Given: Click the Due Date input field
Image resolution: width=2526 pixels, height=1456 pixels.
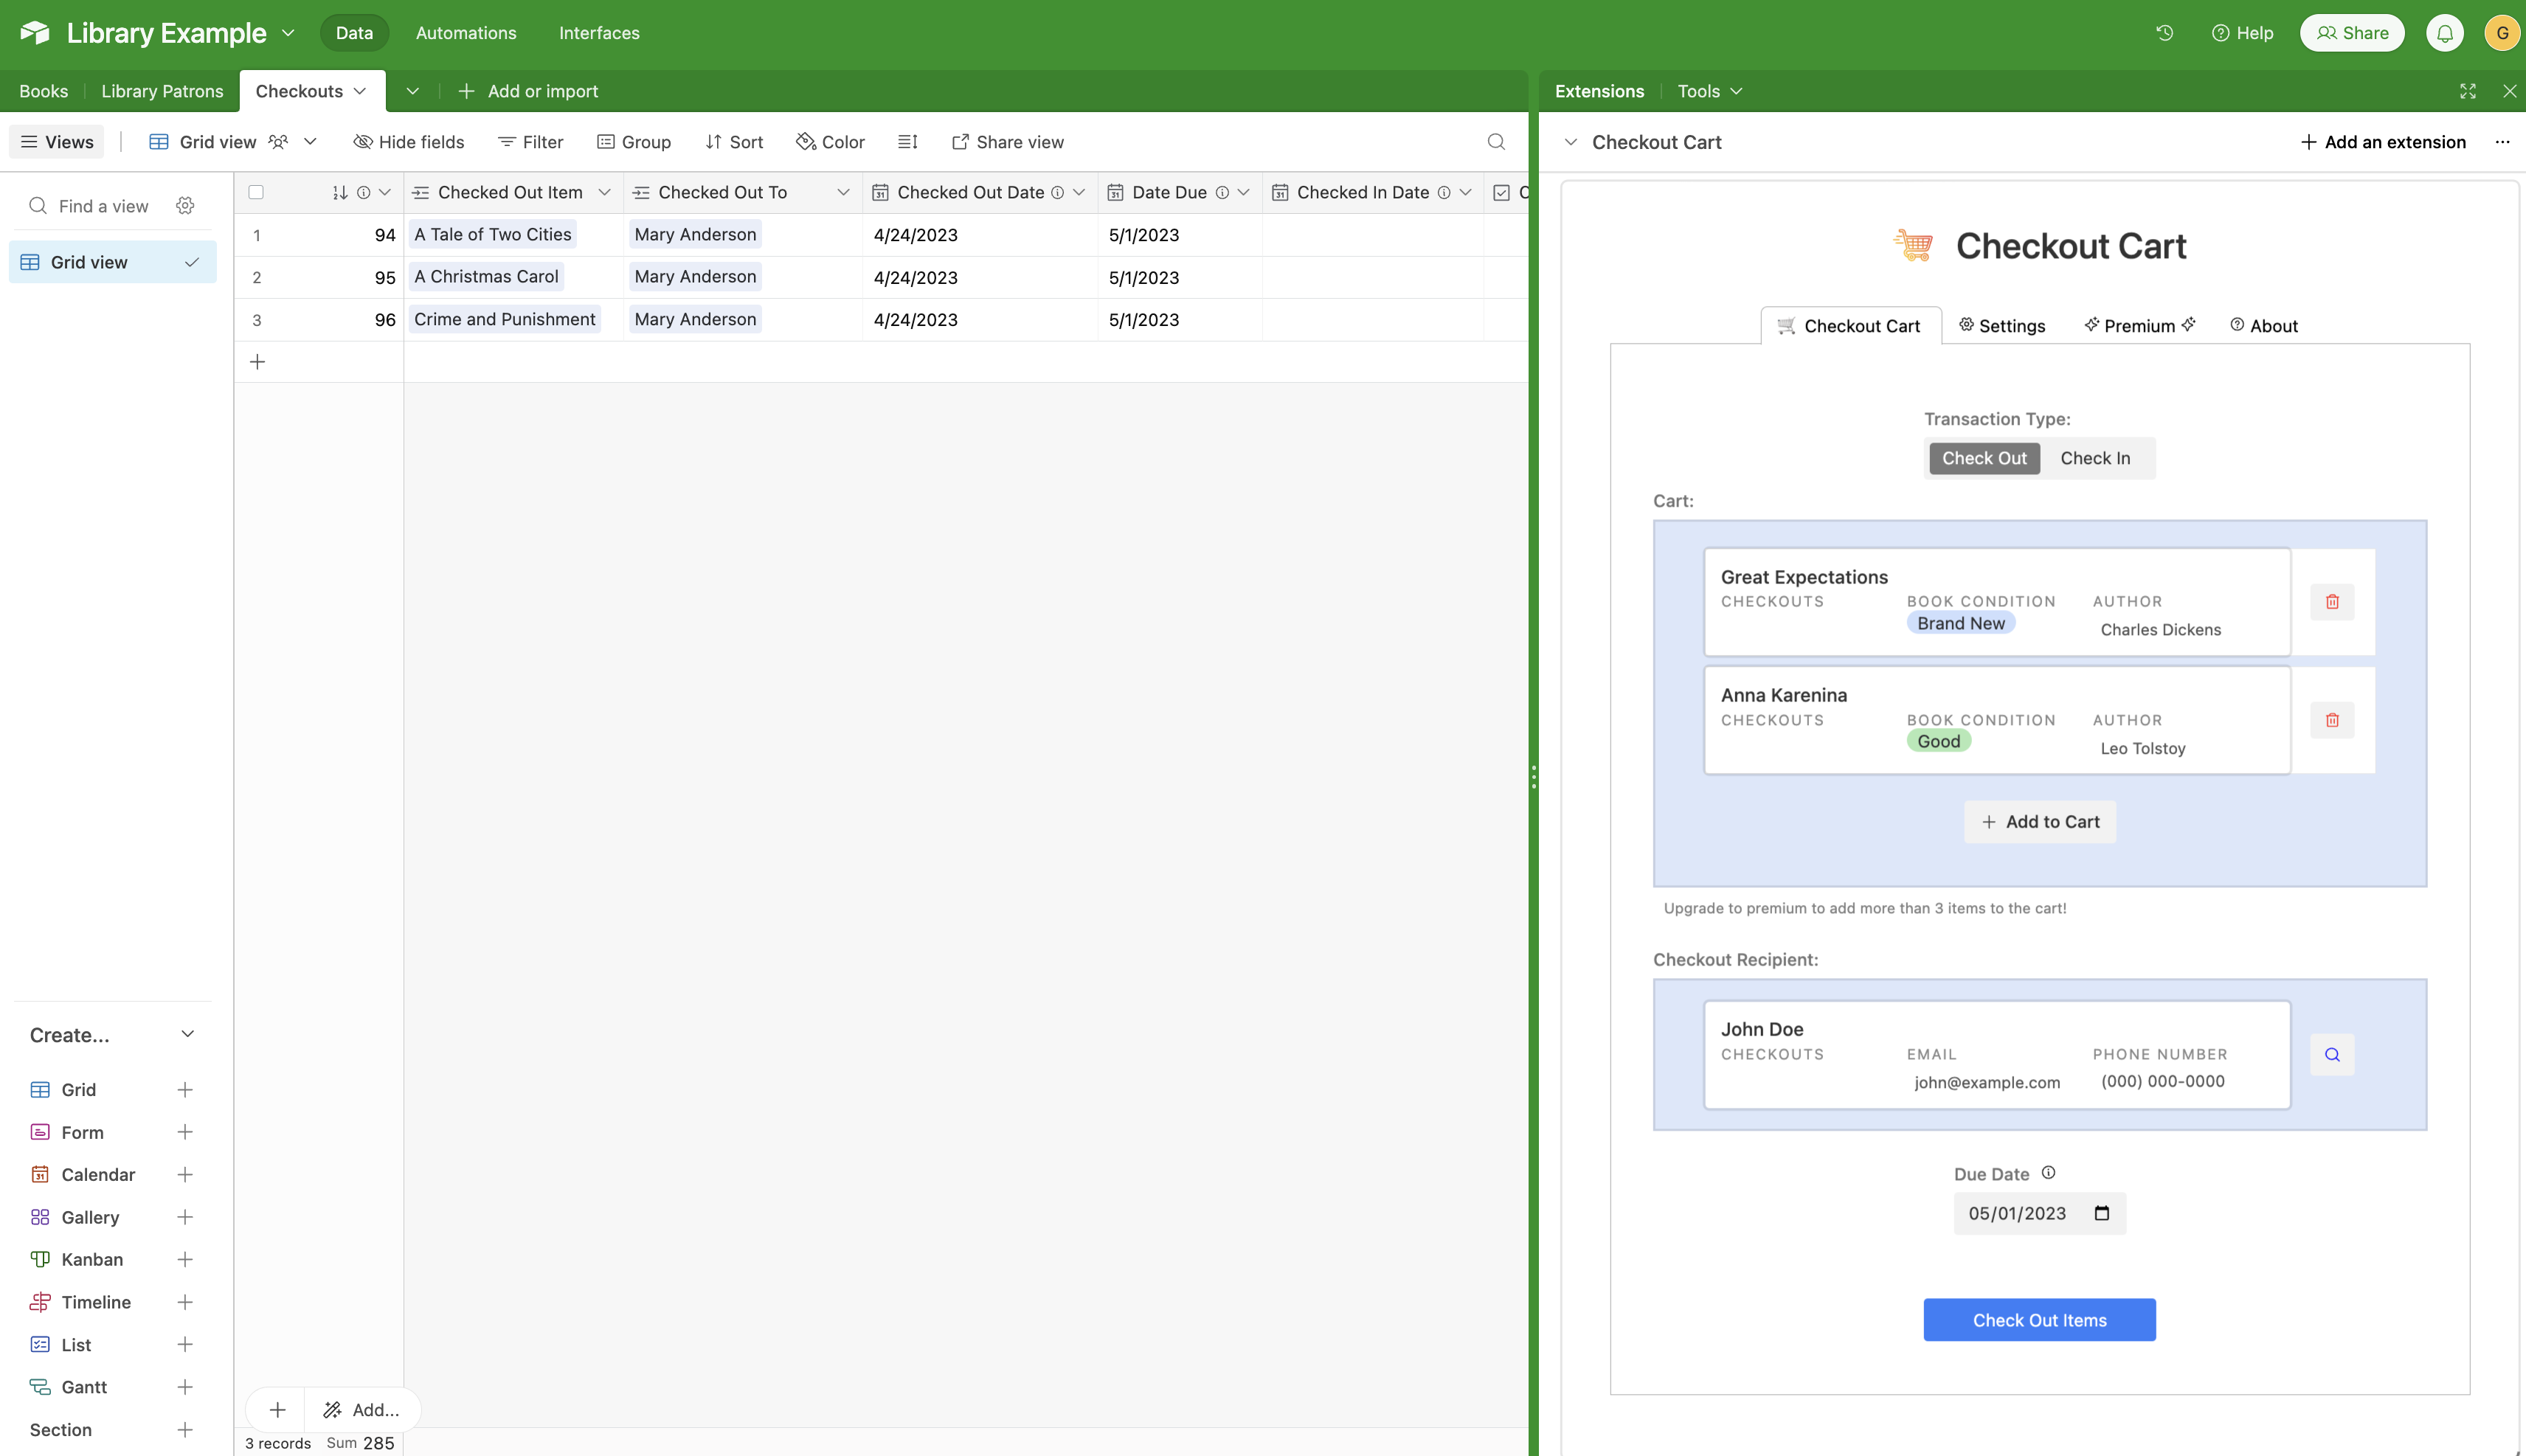Looking at the screenshot, I should point(2030,1213).
